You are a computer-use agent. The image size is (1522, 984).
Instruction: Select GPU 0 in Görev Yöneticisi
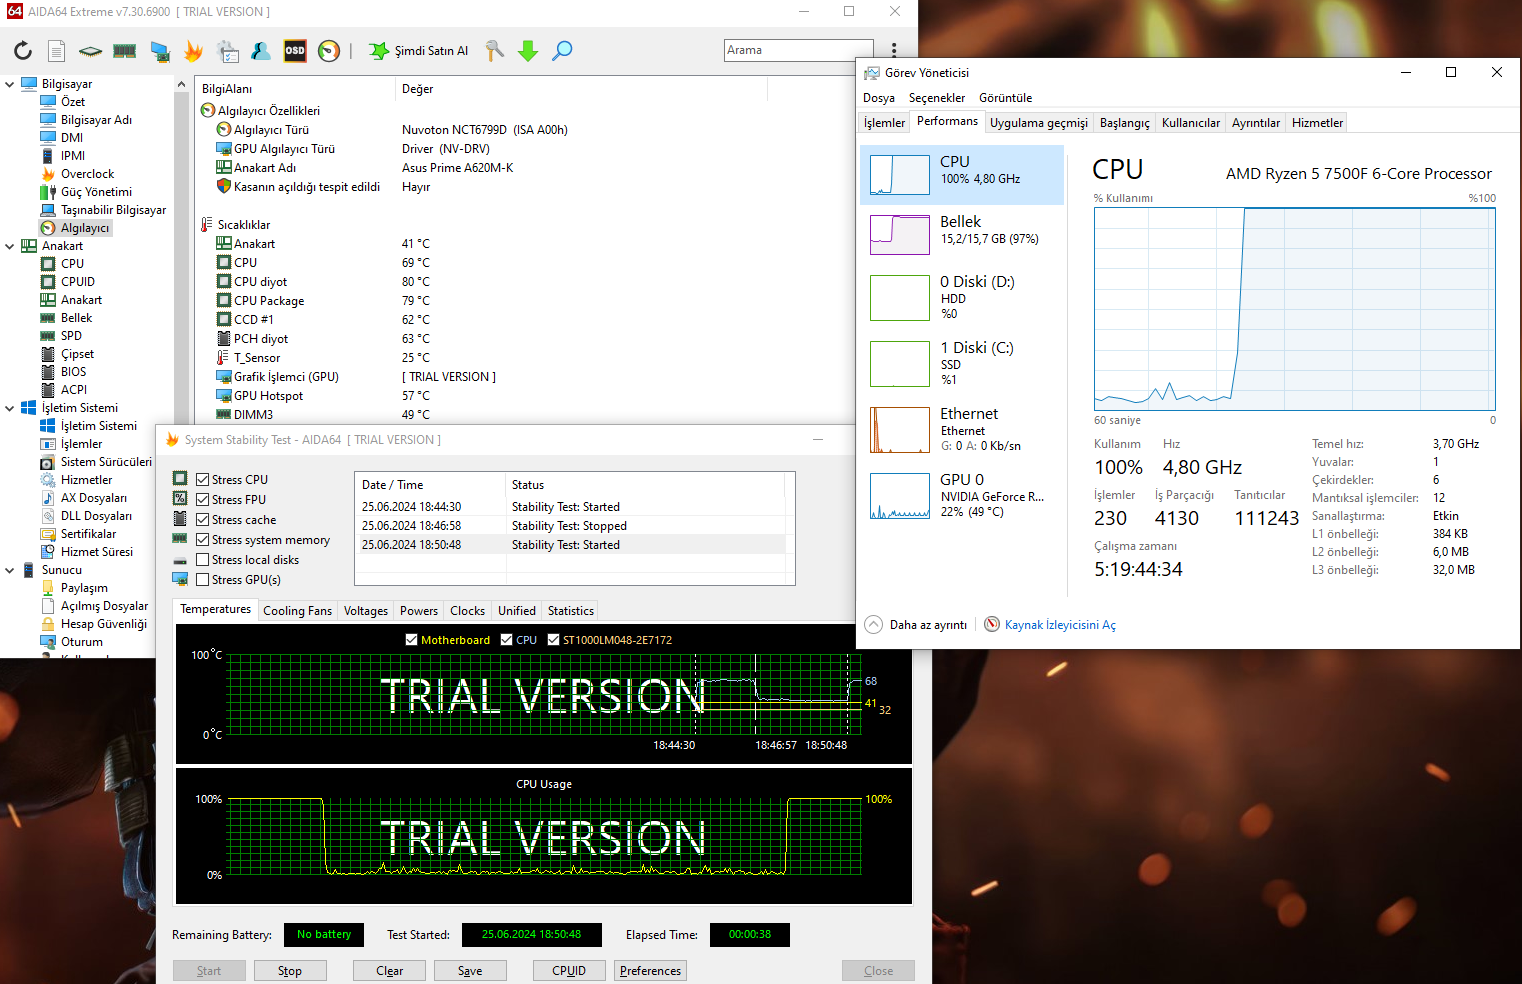pos(961,495)
